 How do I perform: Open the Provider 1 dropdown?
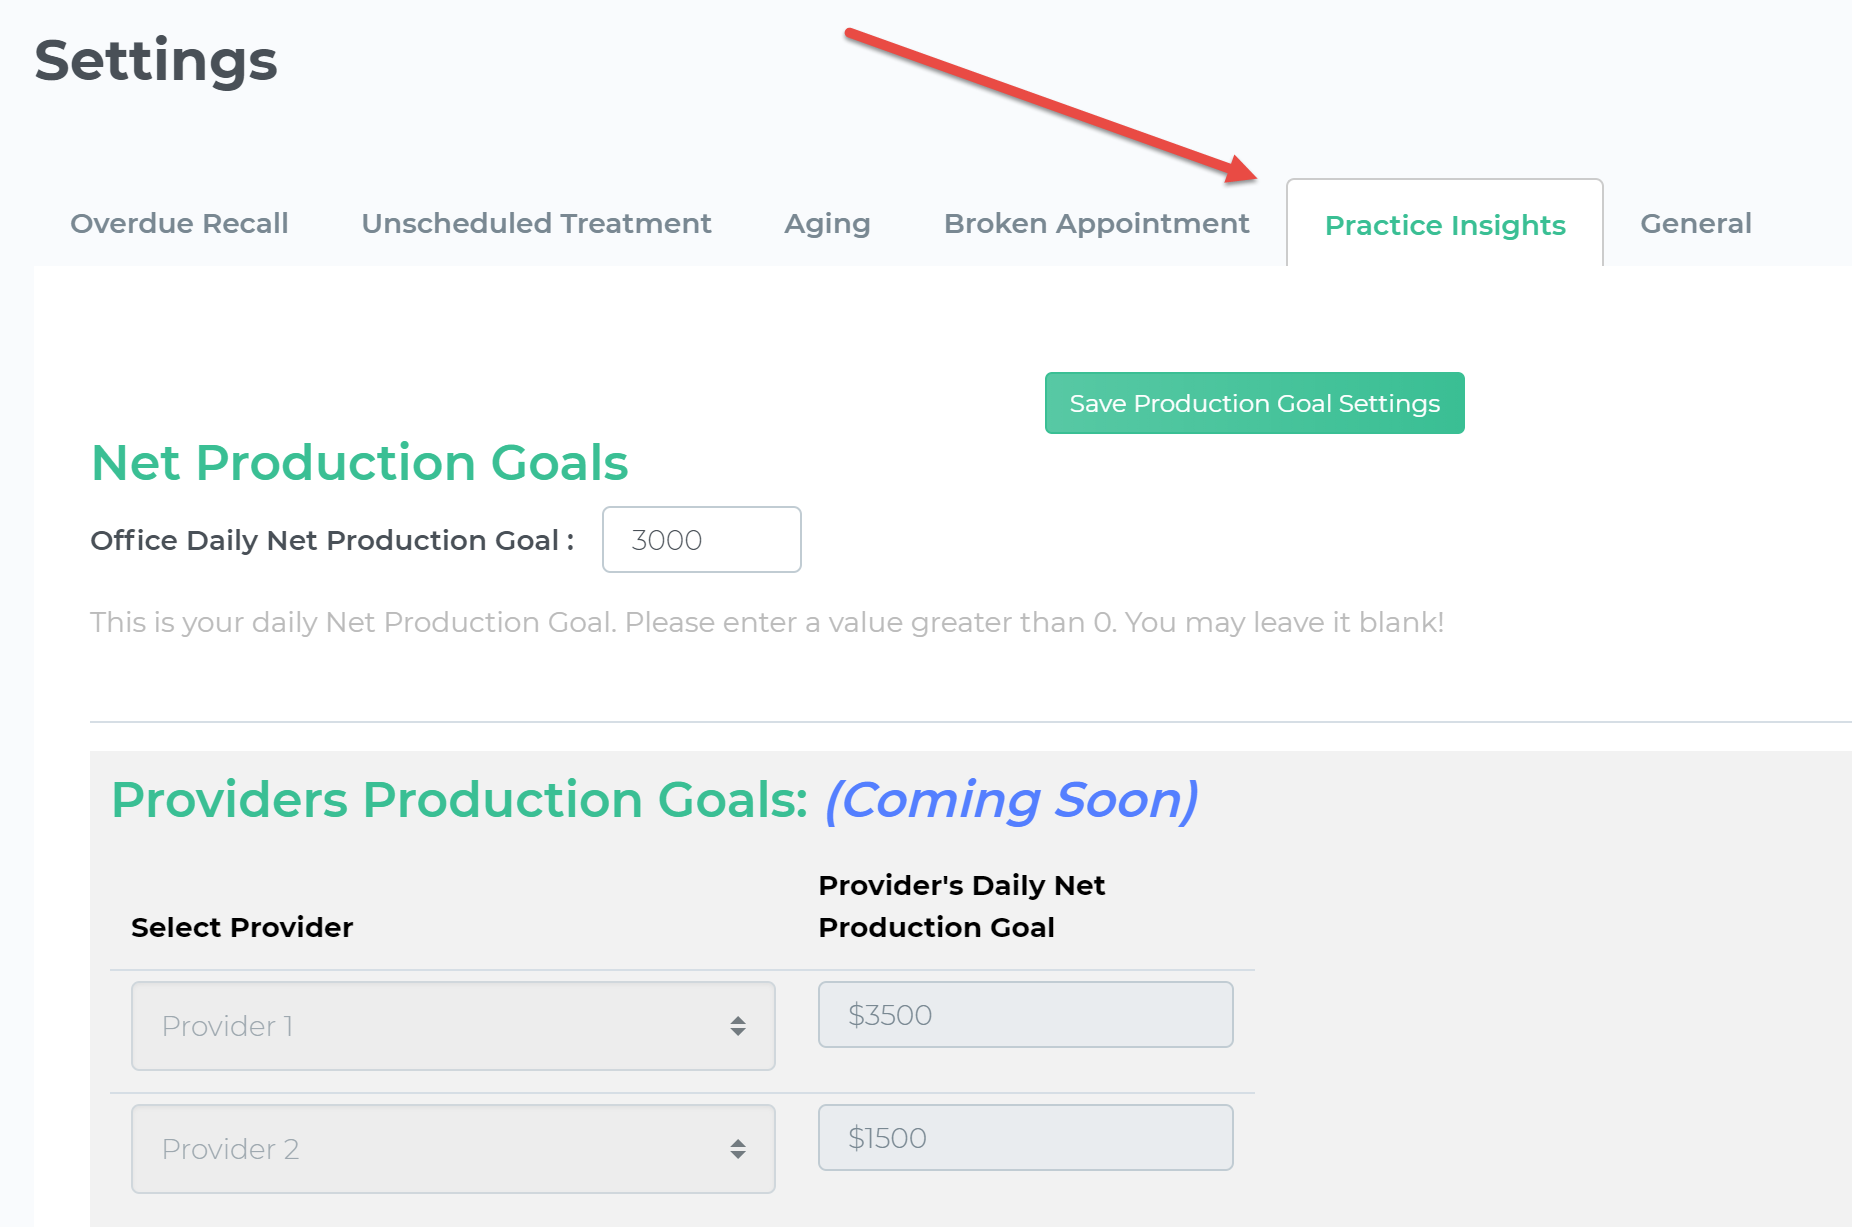click(452, 1026)
